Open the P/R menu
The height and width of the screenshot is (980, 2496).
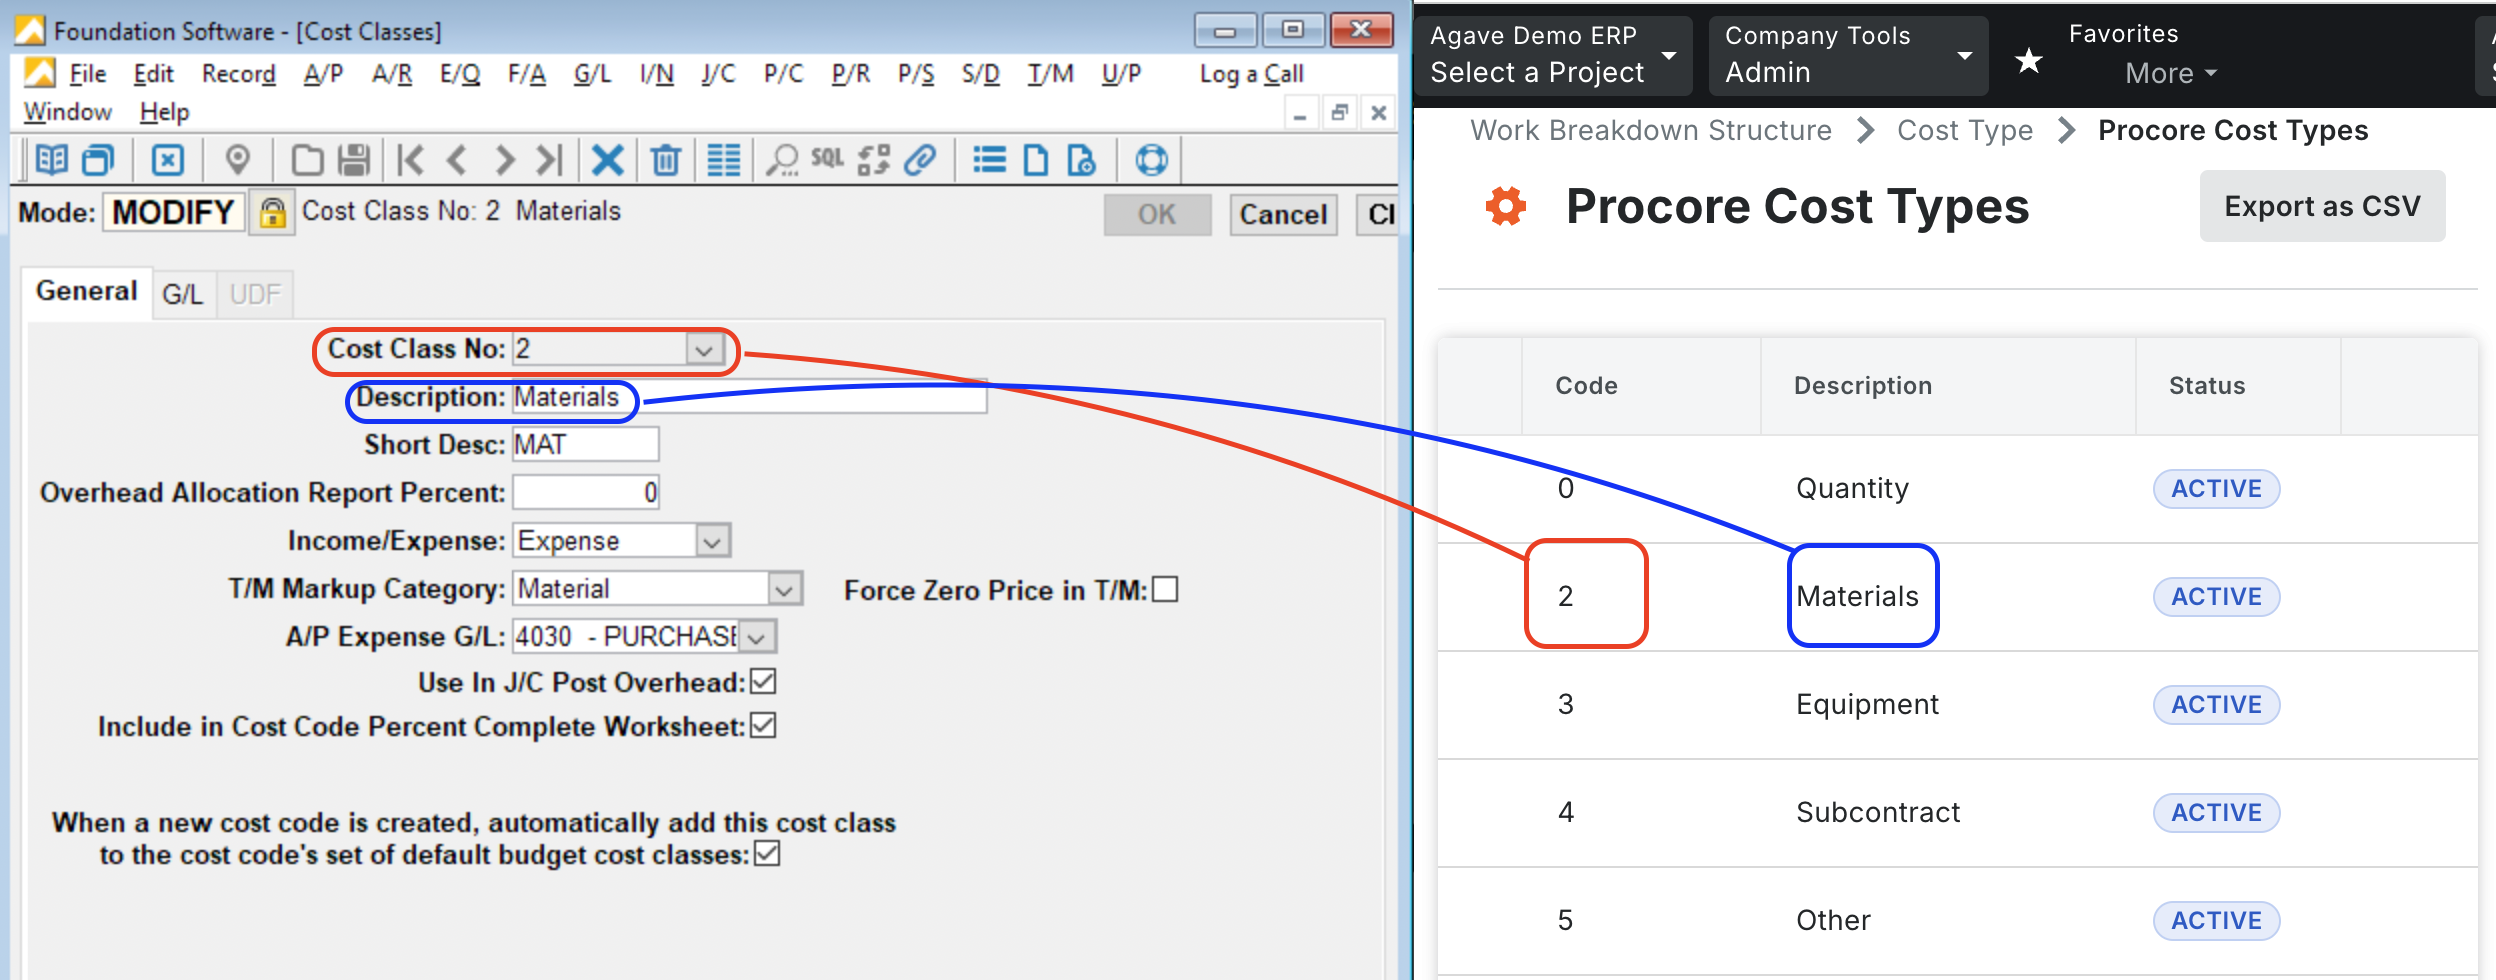[x=850, y=74]
